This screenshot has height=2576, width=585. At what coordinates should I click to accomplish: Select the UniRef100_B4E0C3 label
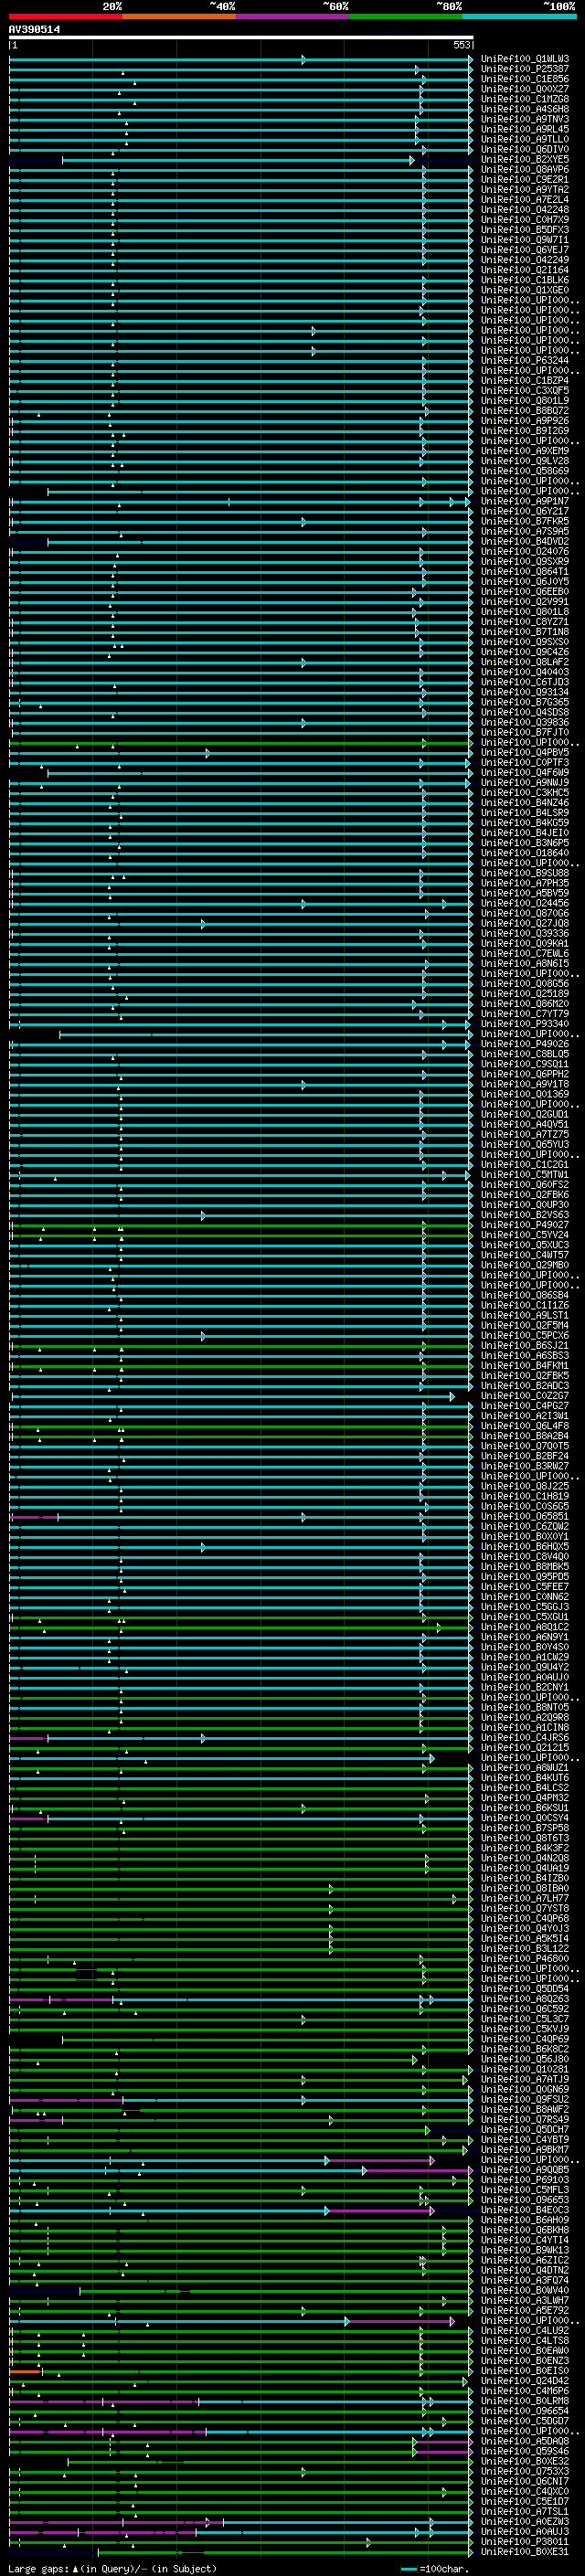click(525, 2209)
